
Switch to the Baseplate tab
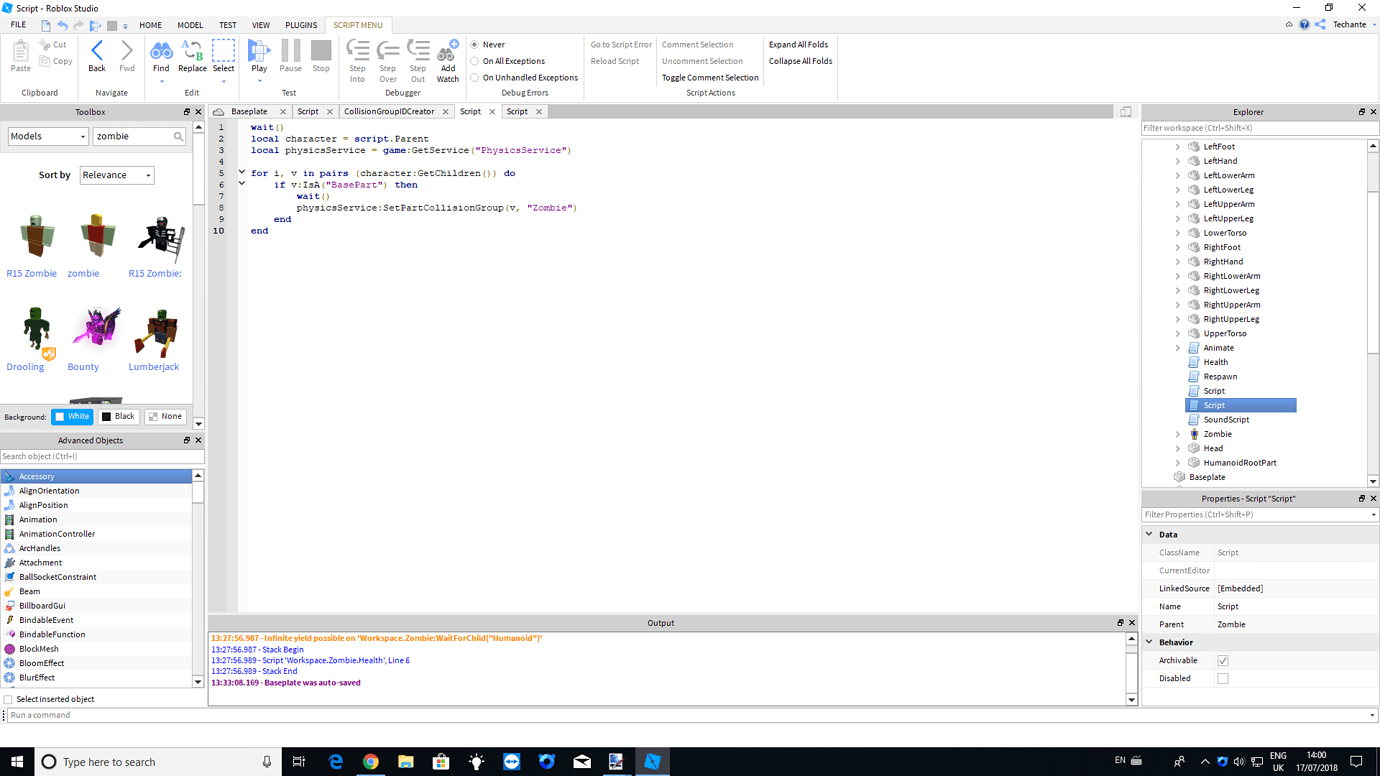click(x=249, y=111)
